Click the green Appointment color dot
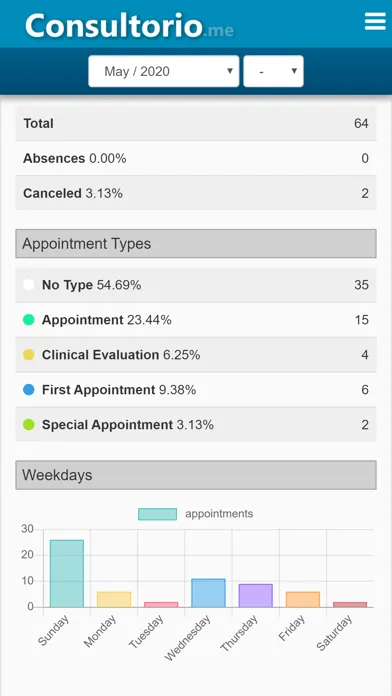The image size is (392, 696). click(x=28, y=320)
